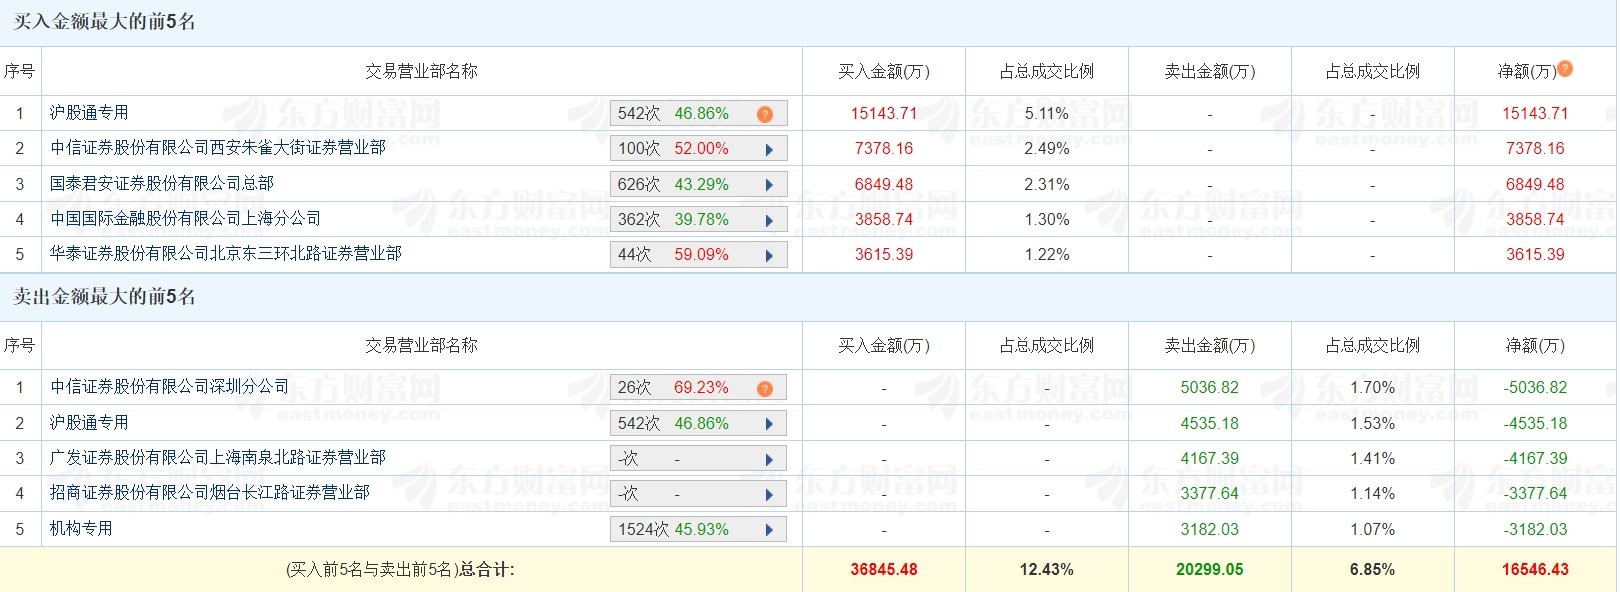The image size is (1620, 592).
Task: Click blue arrow in 华泰证券北京东三环北路 row
Action: [769, 255]
